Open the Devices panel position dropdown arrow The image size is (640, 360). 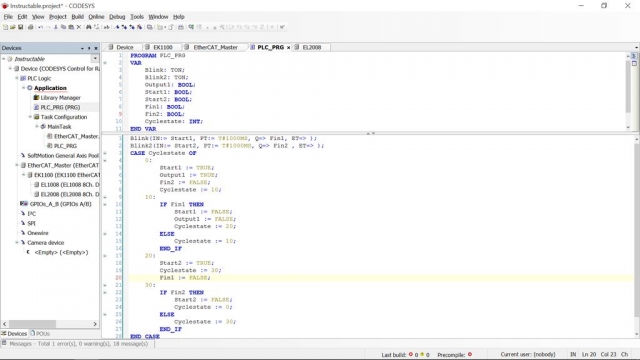point(82,48)
